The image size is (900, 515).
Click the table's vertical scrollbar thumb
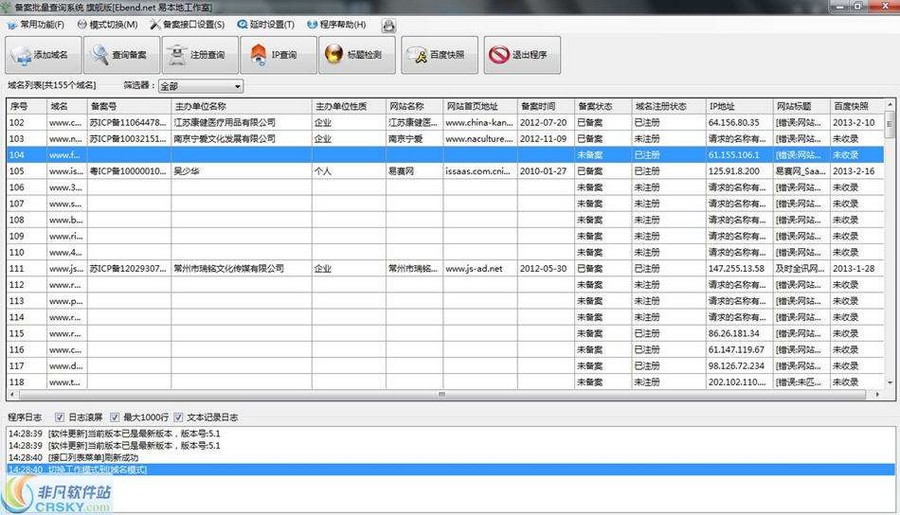890,125
